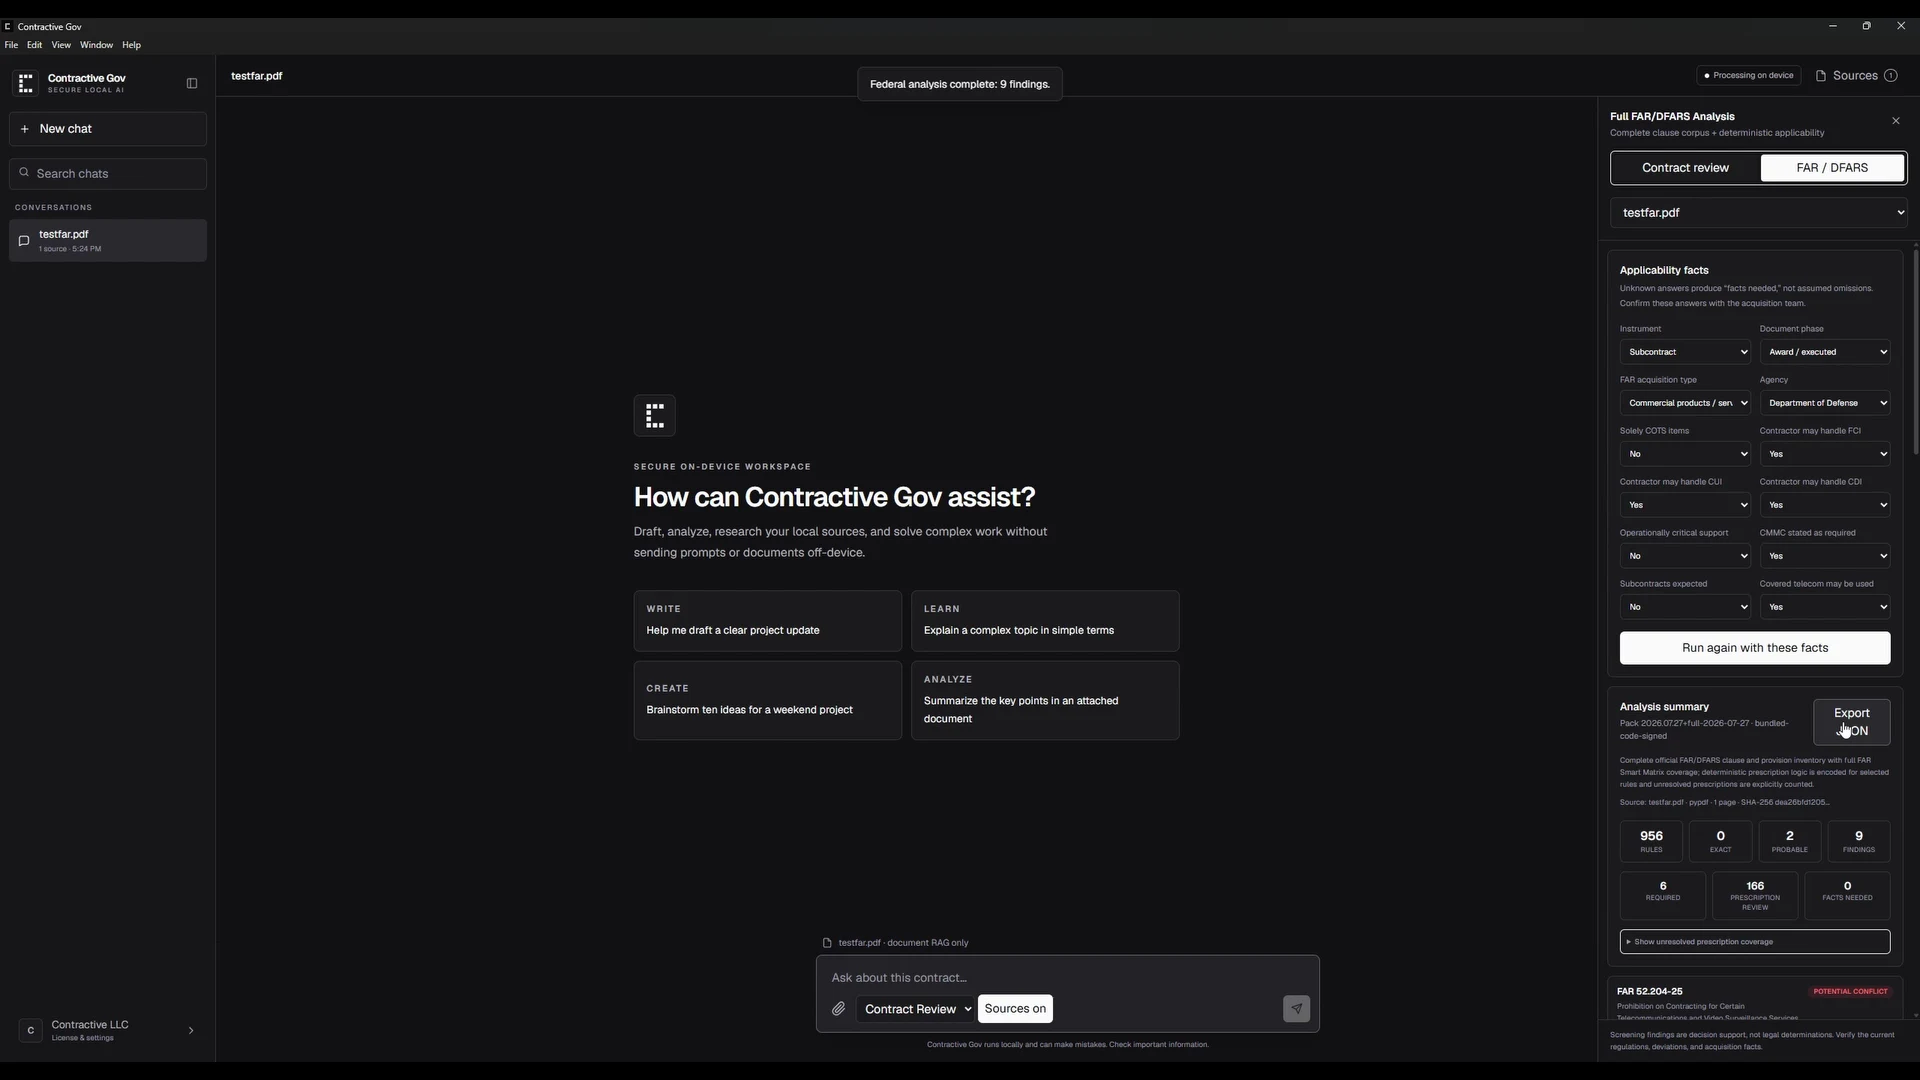
Task: Select the FAR / DFARS tab
Action: pos(1832,168)
